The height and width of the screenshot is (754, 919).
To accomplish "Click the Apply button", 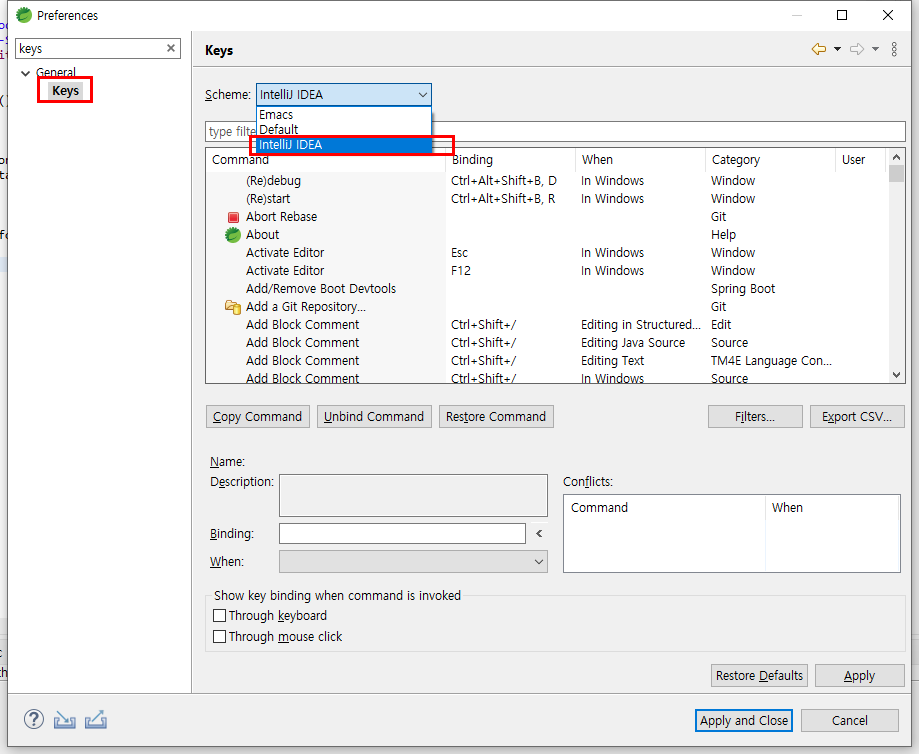I will coord(859,675).
